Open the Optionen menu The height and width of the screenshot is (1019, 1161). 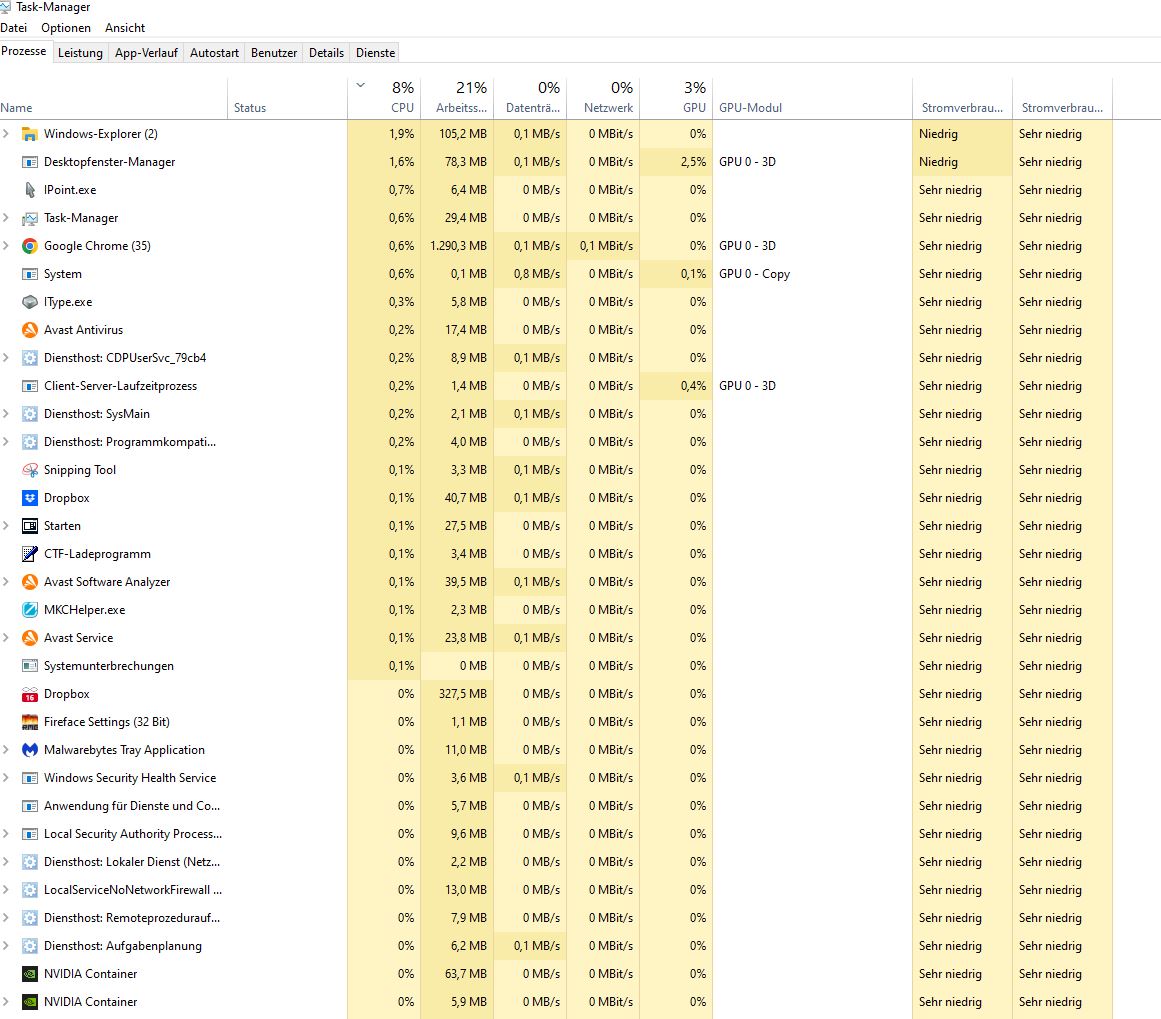click(x=66, y=28)
